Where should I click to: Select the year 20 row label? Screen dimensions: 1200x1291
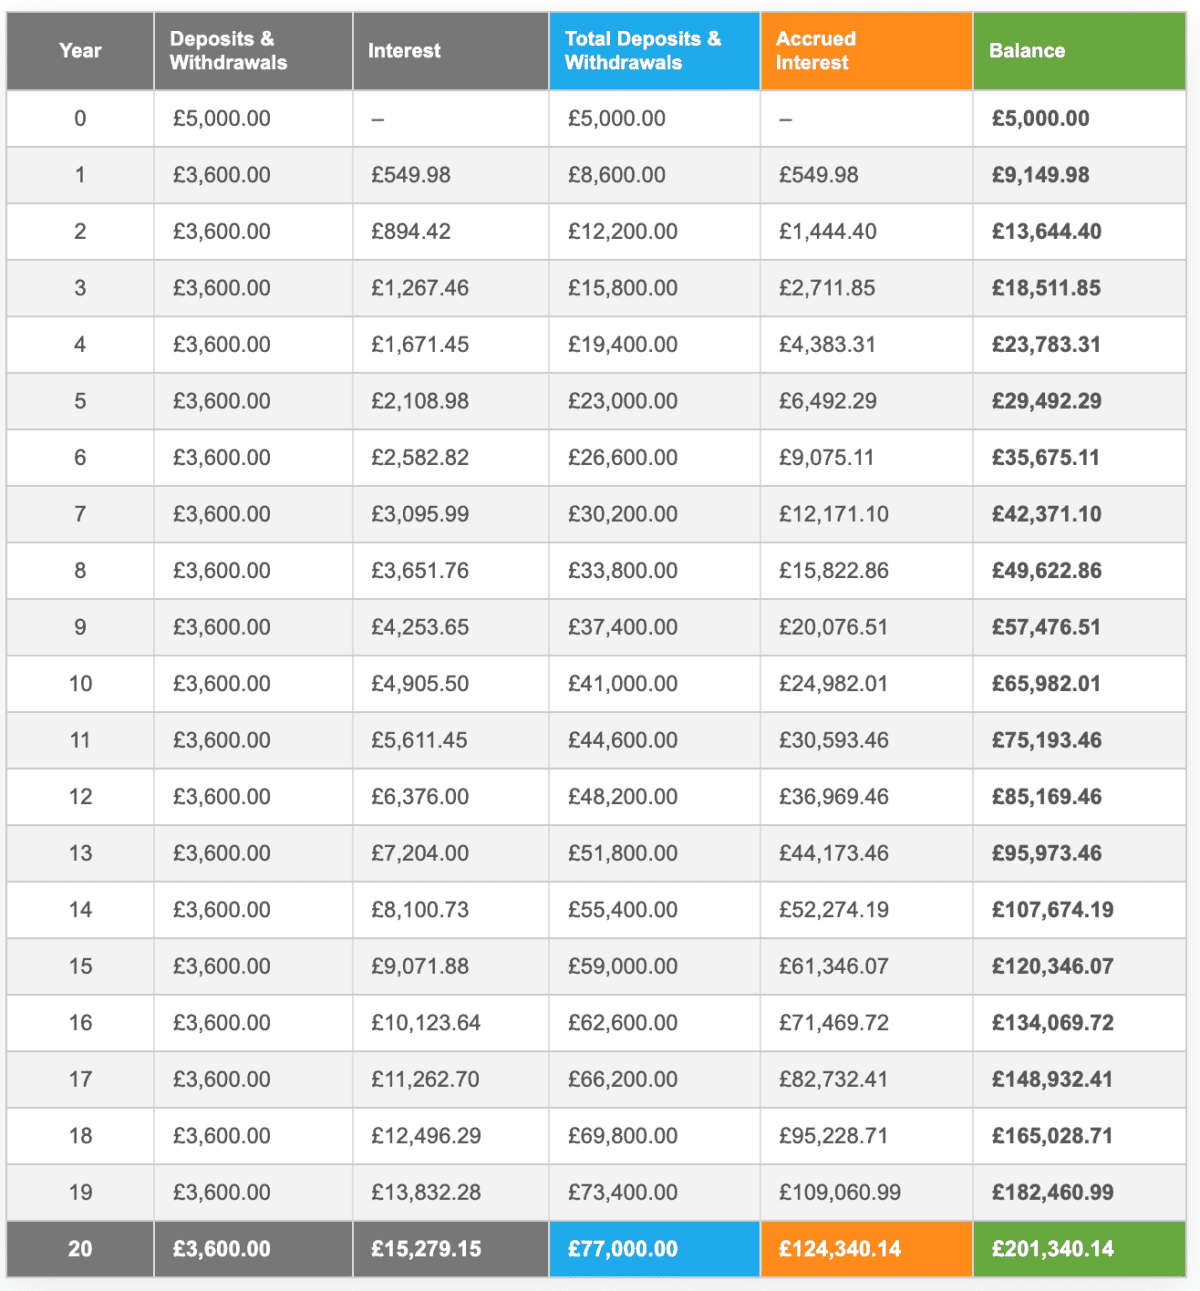pos(80,1249)
